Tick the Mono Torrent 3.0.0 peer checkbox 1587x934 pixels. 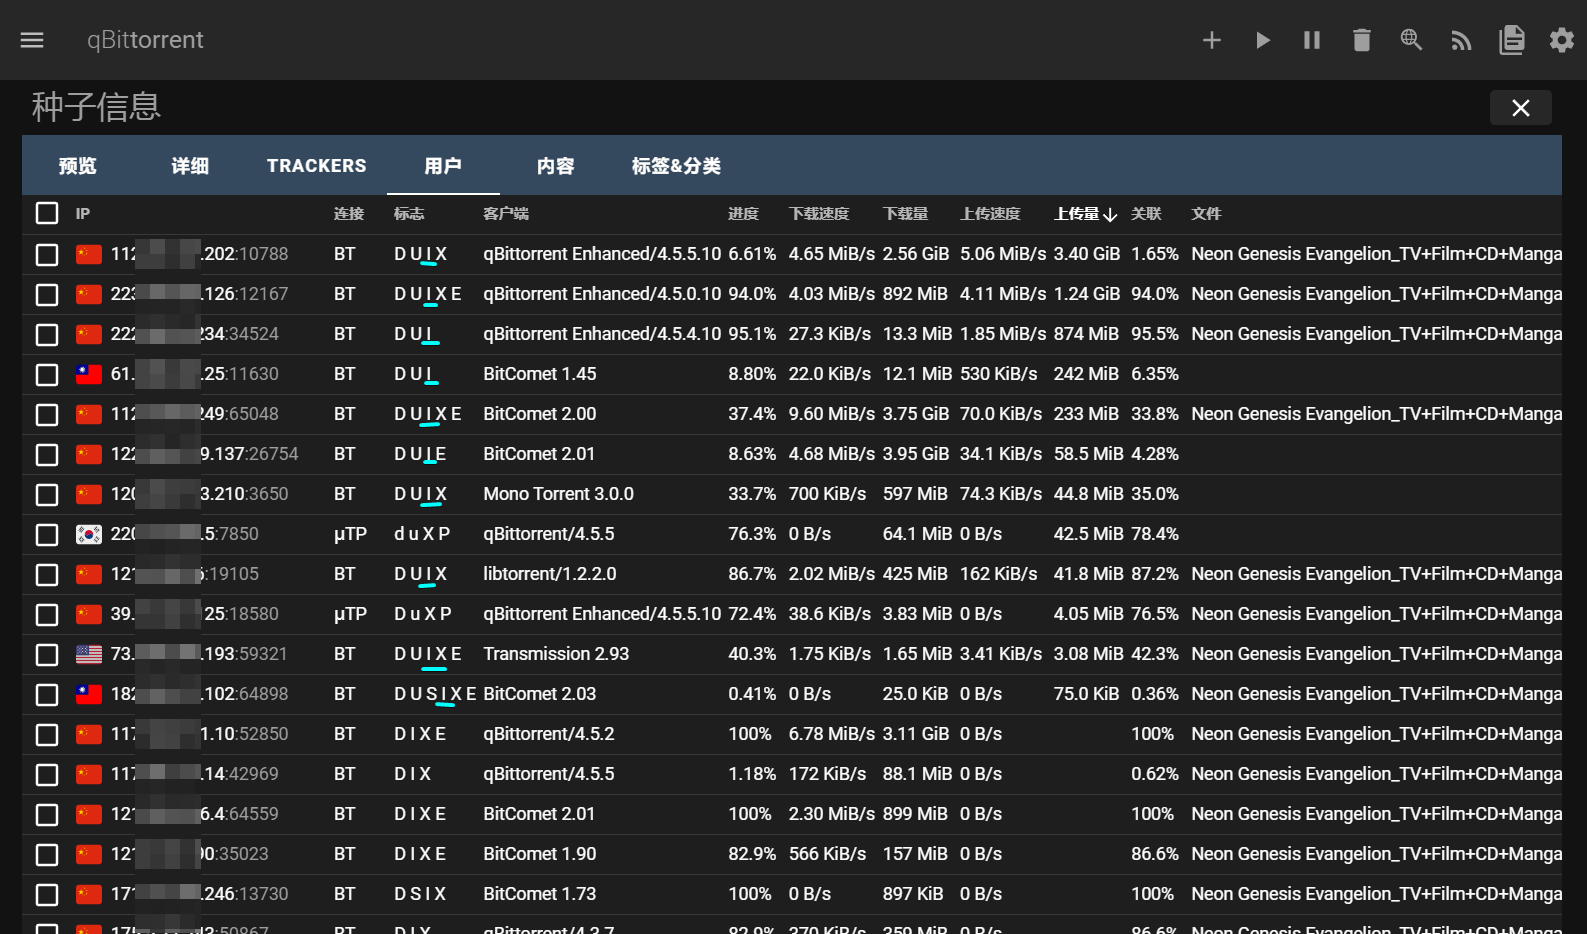47,494
